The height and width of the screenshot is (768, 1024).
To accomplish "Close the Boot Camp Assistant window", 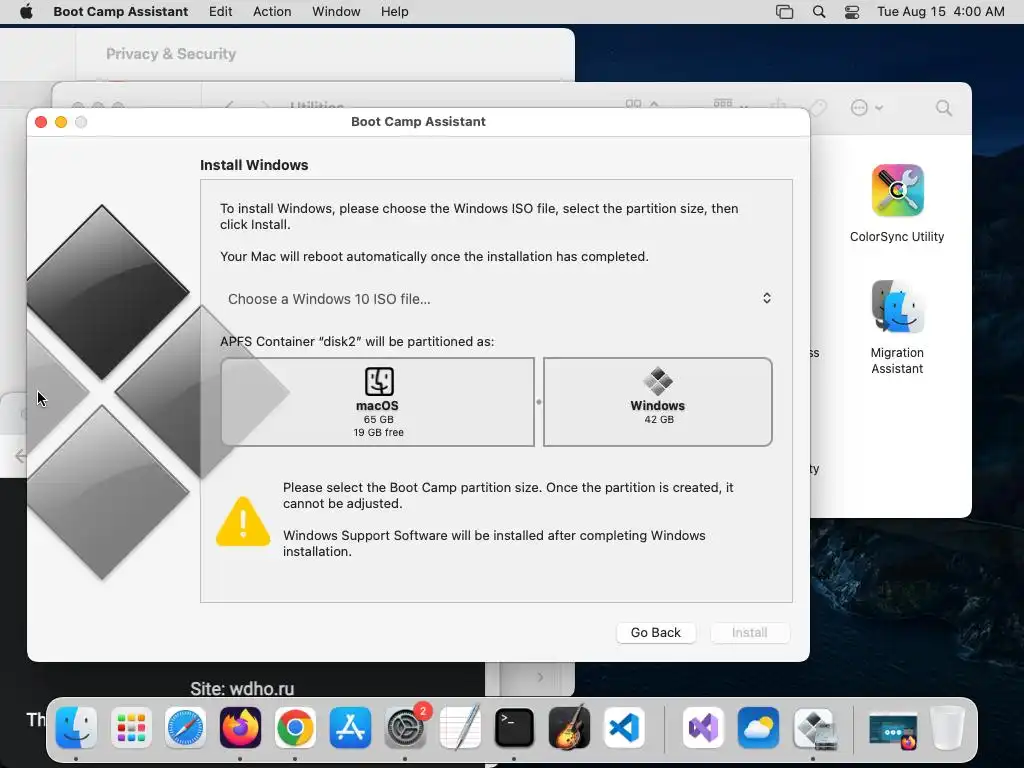I will [41, 122].
